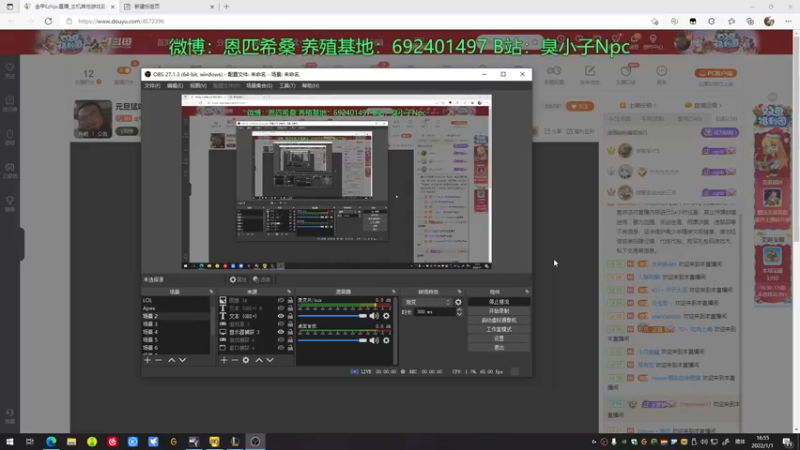800x450 pixels.
Task: Add a new source with plus icon
Action: click(223, 360)
